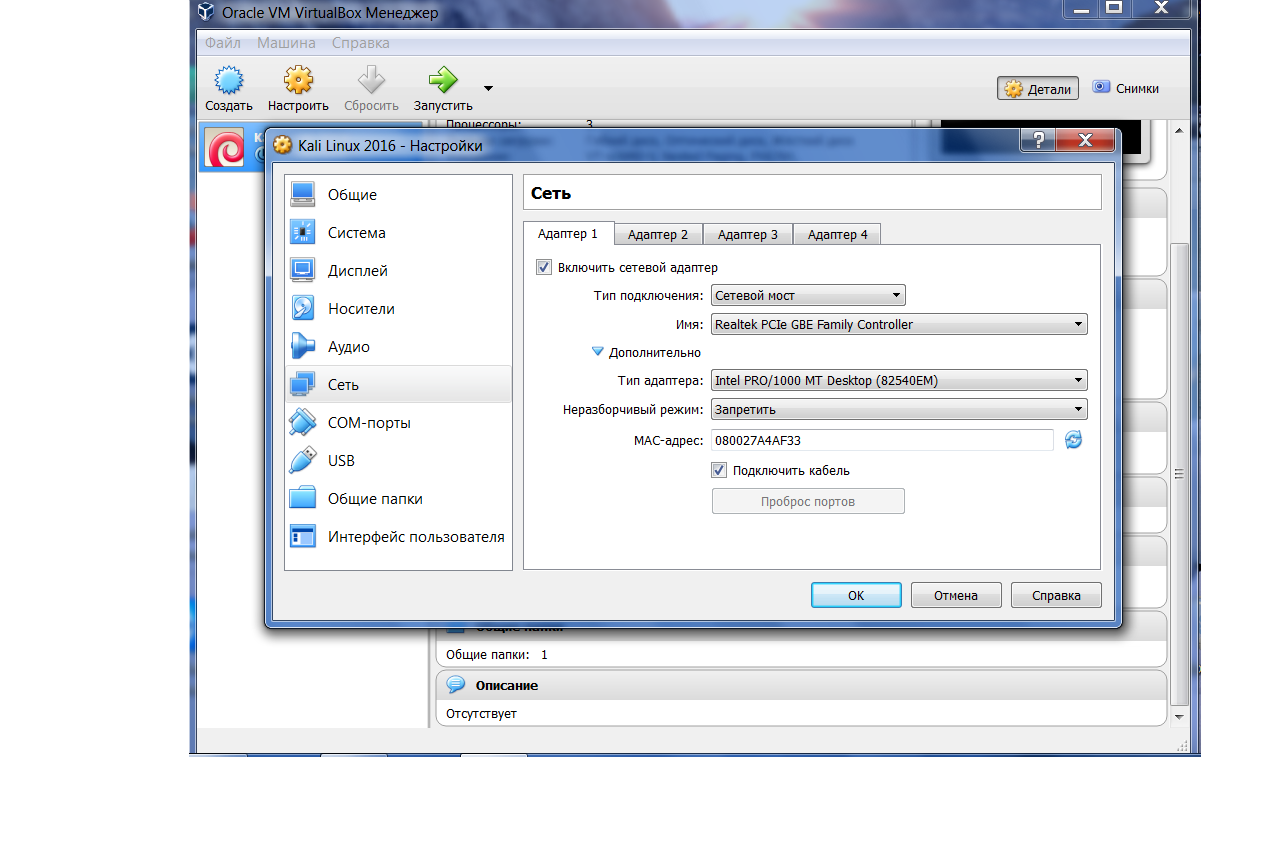1274x850 pixels.
Task: Collapse the Дополнительно section
Action: pos(598,352)
